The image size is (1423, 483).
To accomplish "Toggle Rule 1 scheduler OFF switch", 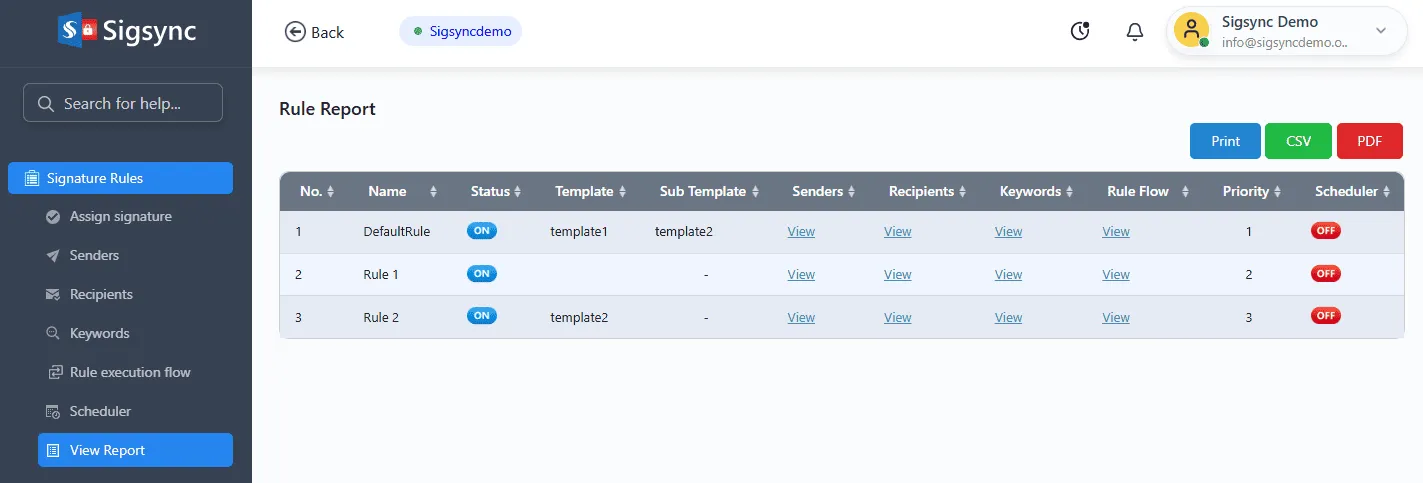I will [1326, 273].
